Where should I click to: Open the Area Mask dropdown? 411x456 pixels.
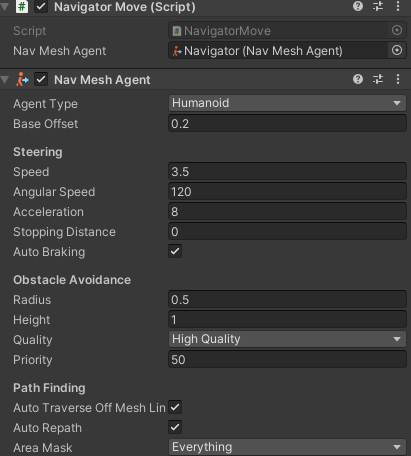(287, 447)
